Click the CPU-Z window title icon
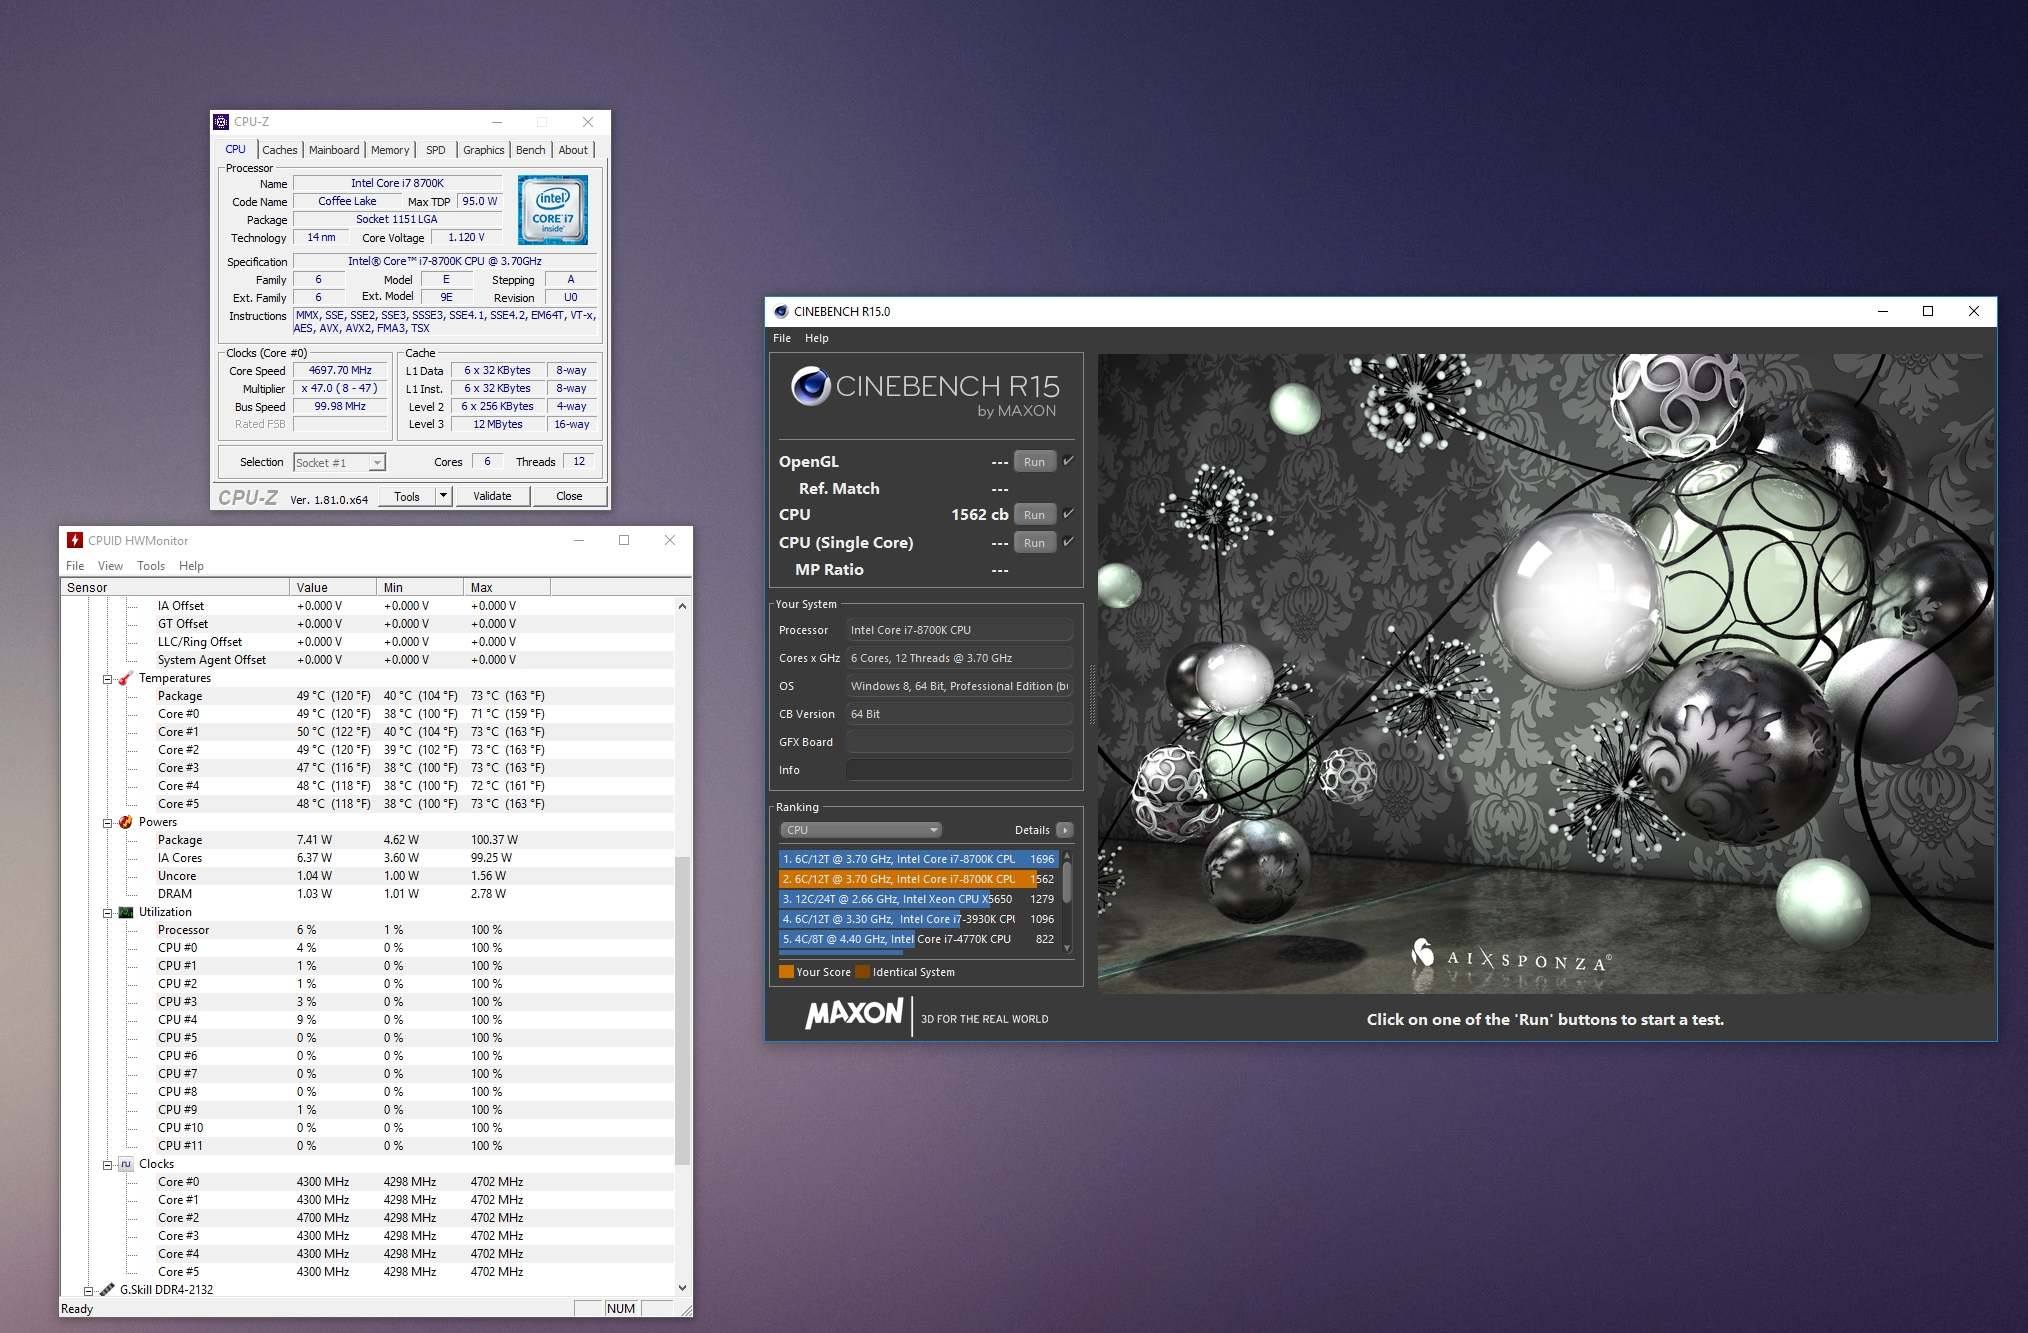The image size is (2028, 1333). click(x=221, y=122)
